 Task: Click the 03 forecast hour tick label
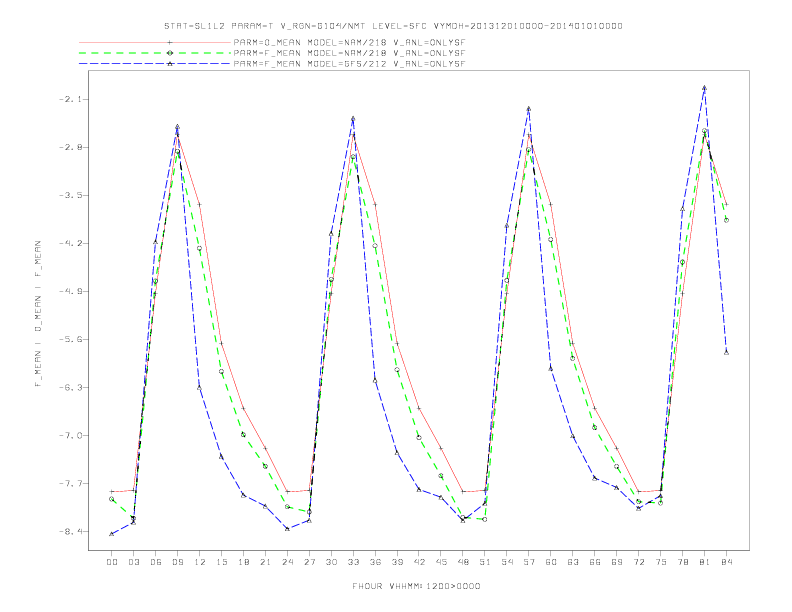[133, 562]
